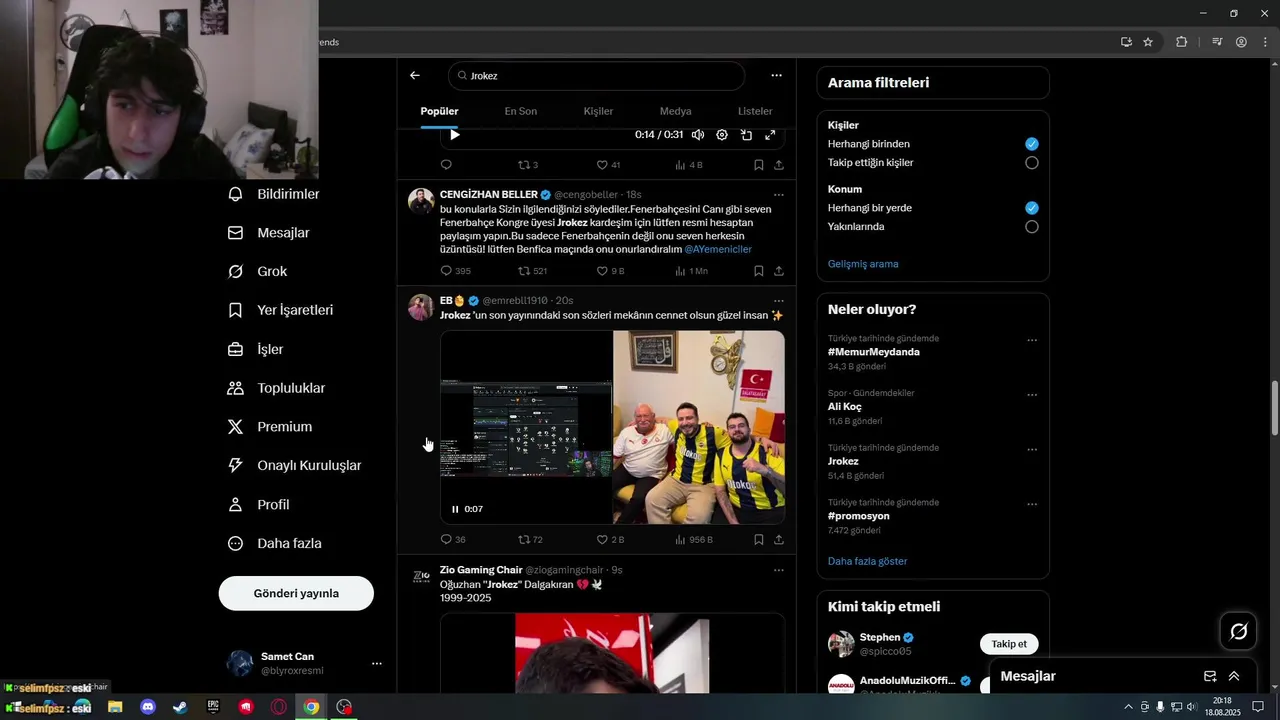Click the Jrokez search field
The width and height of the screenshot is (1280, 720).
tap(596, 76)
